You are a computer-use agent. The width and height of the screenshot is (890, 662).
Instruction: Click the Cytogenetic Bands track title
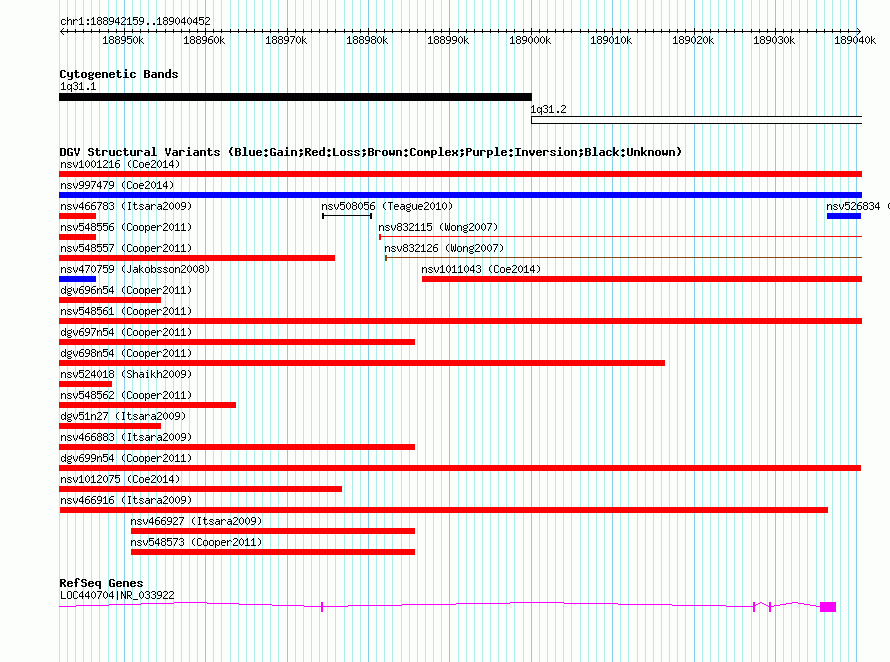[119, 74]
